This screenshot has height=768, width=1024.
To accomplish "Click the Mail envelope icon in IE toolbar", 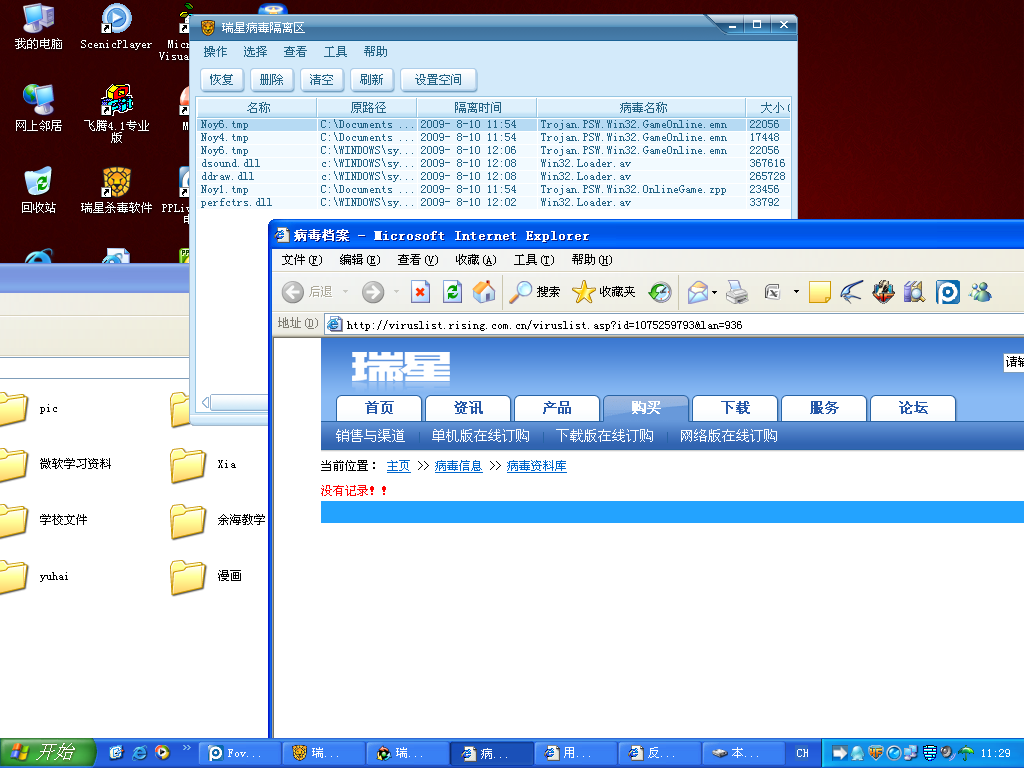I will click(697, 292).
